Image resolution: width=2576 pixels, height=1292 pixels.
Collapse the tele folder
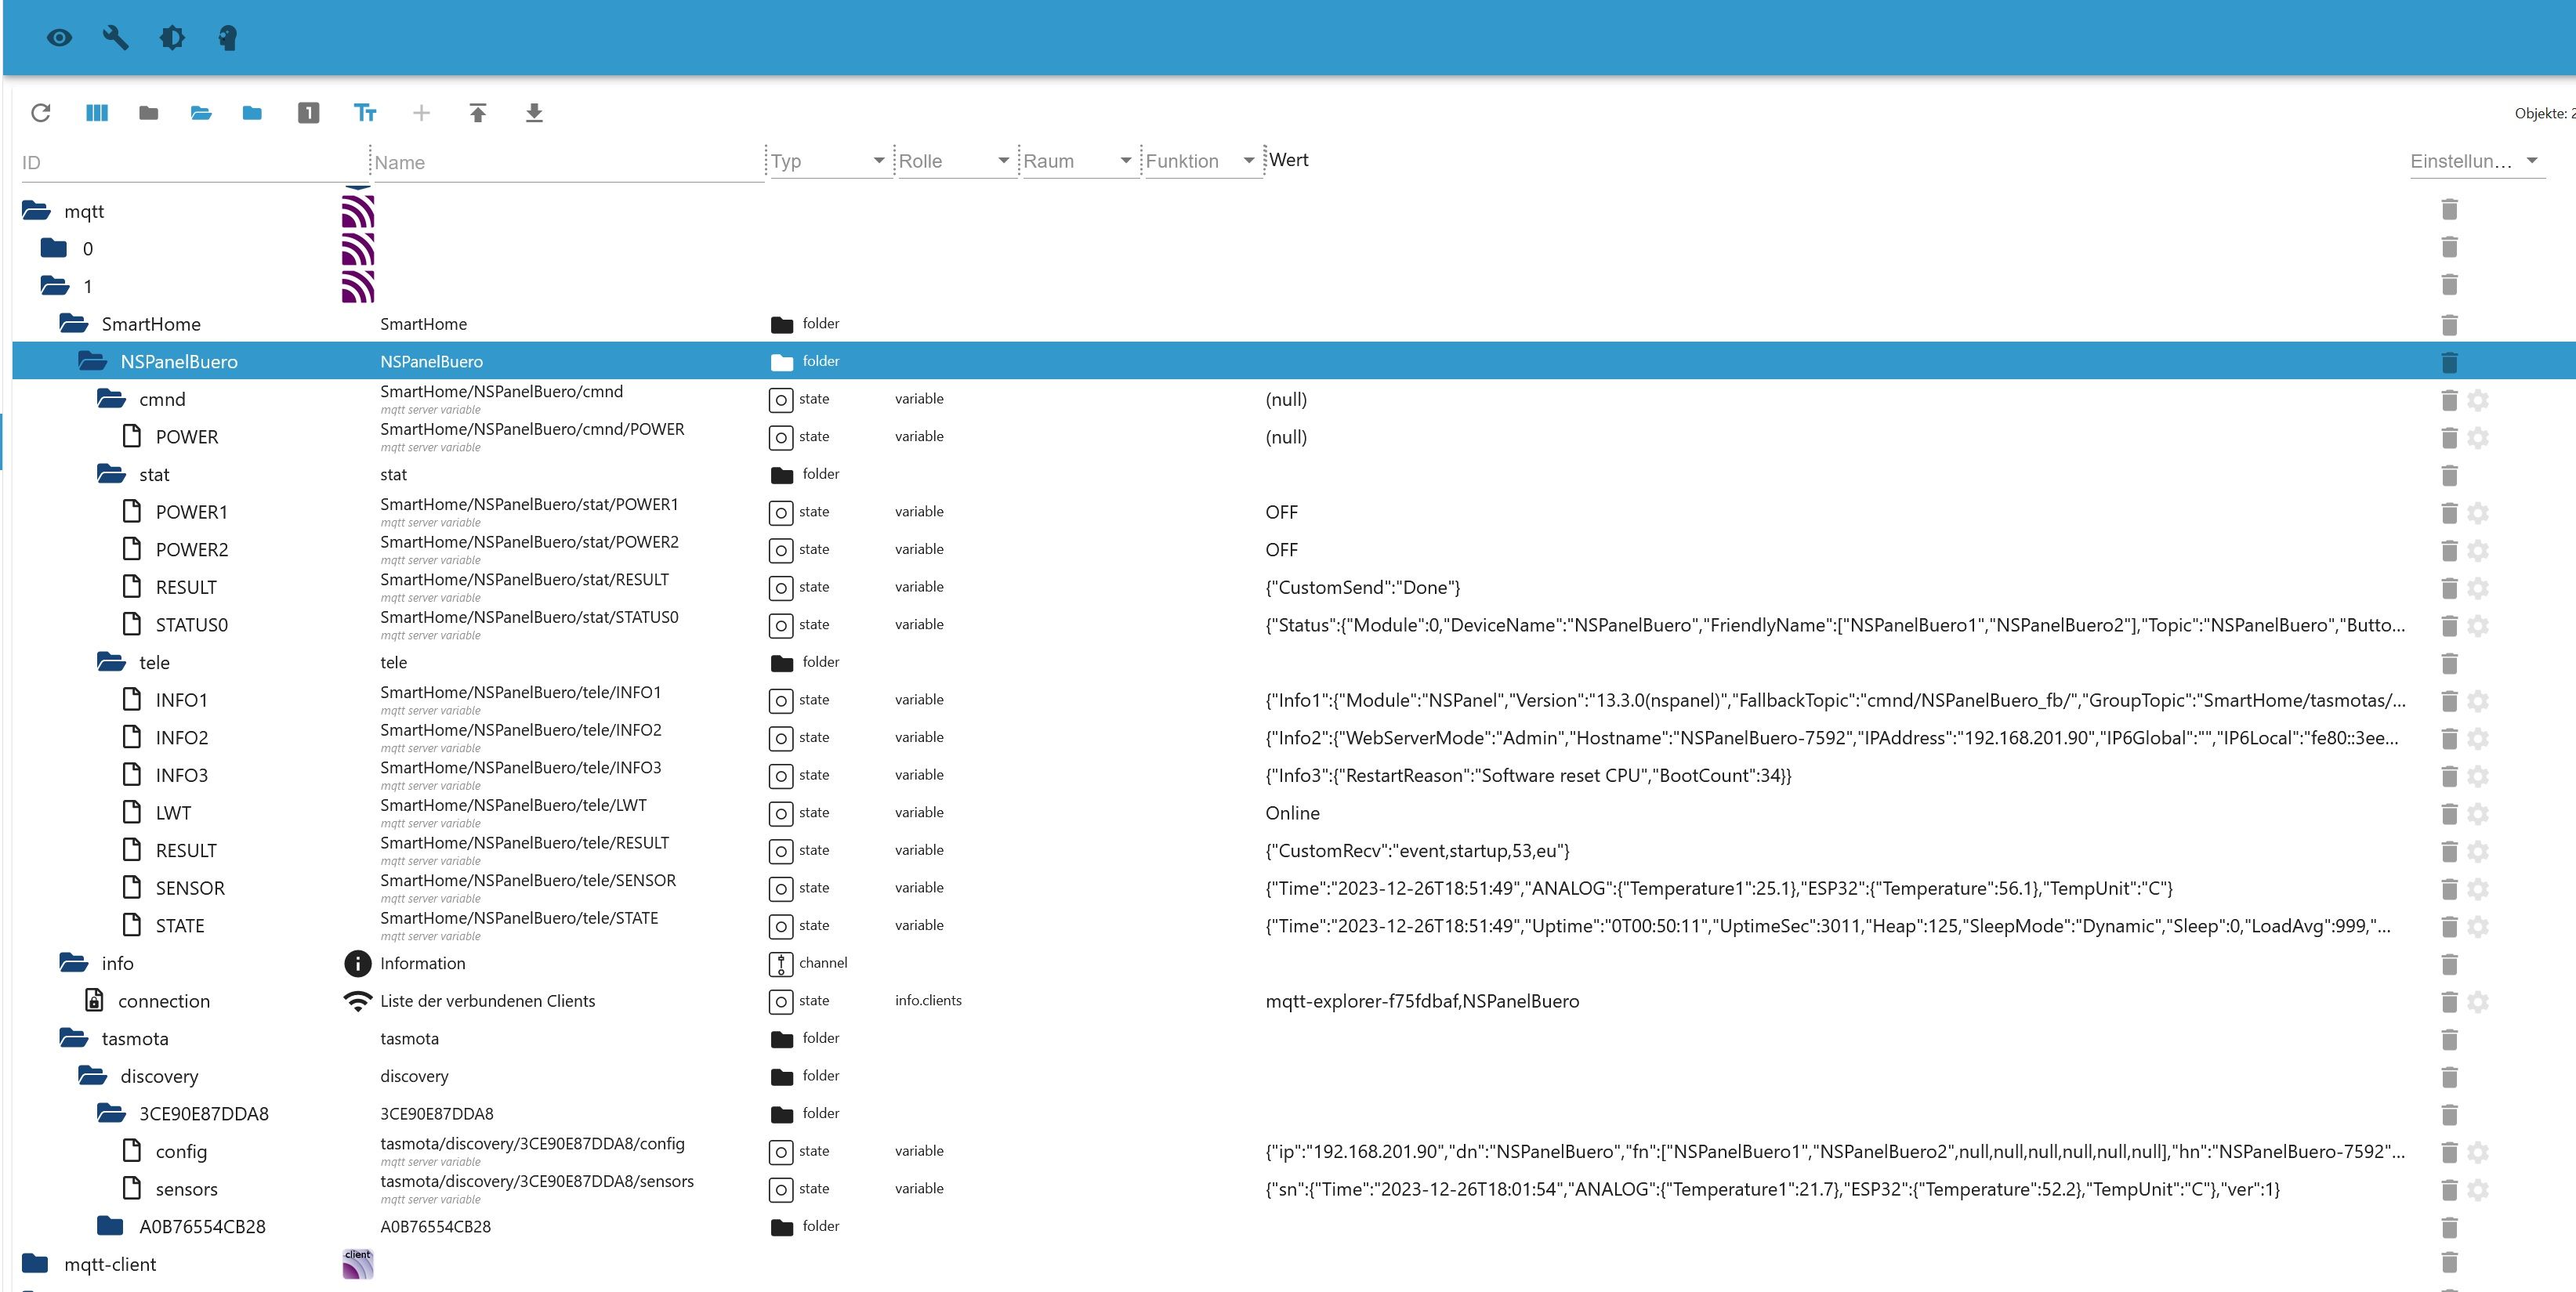111,661
